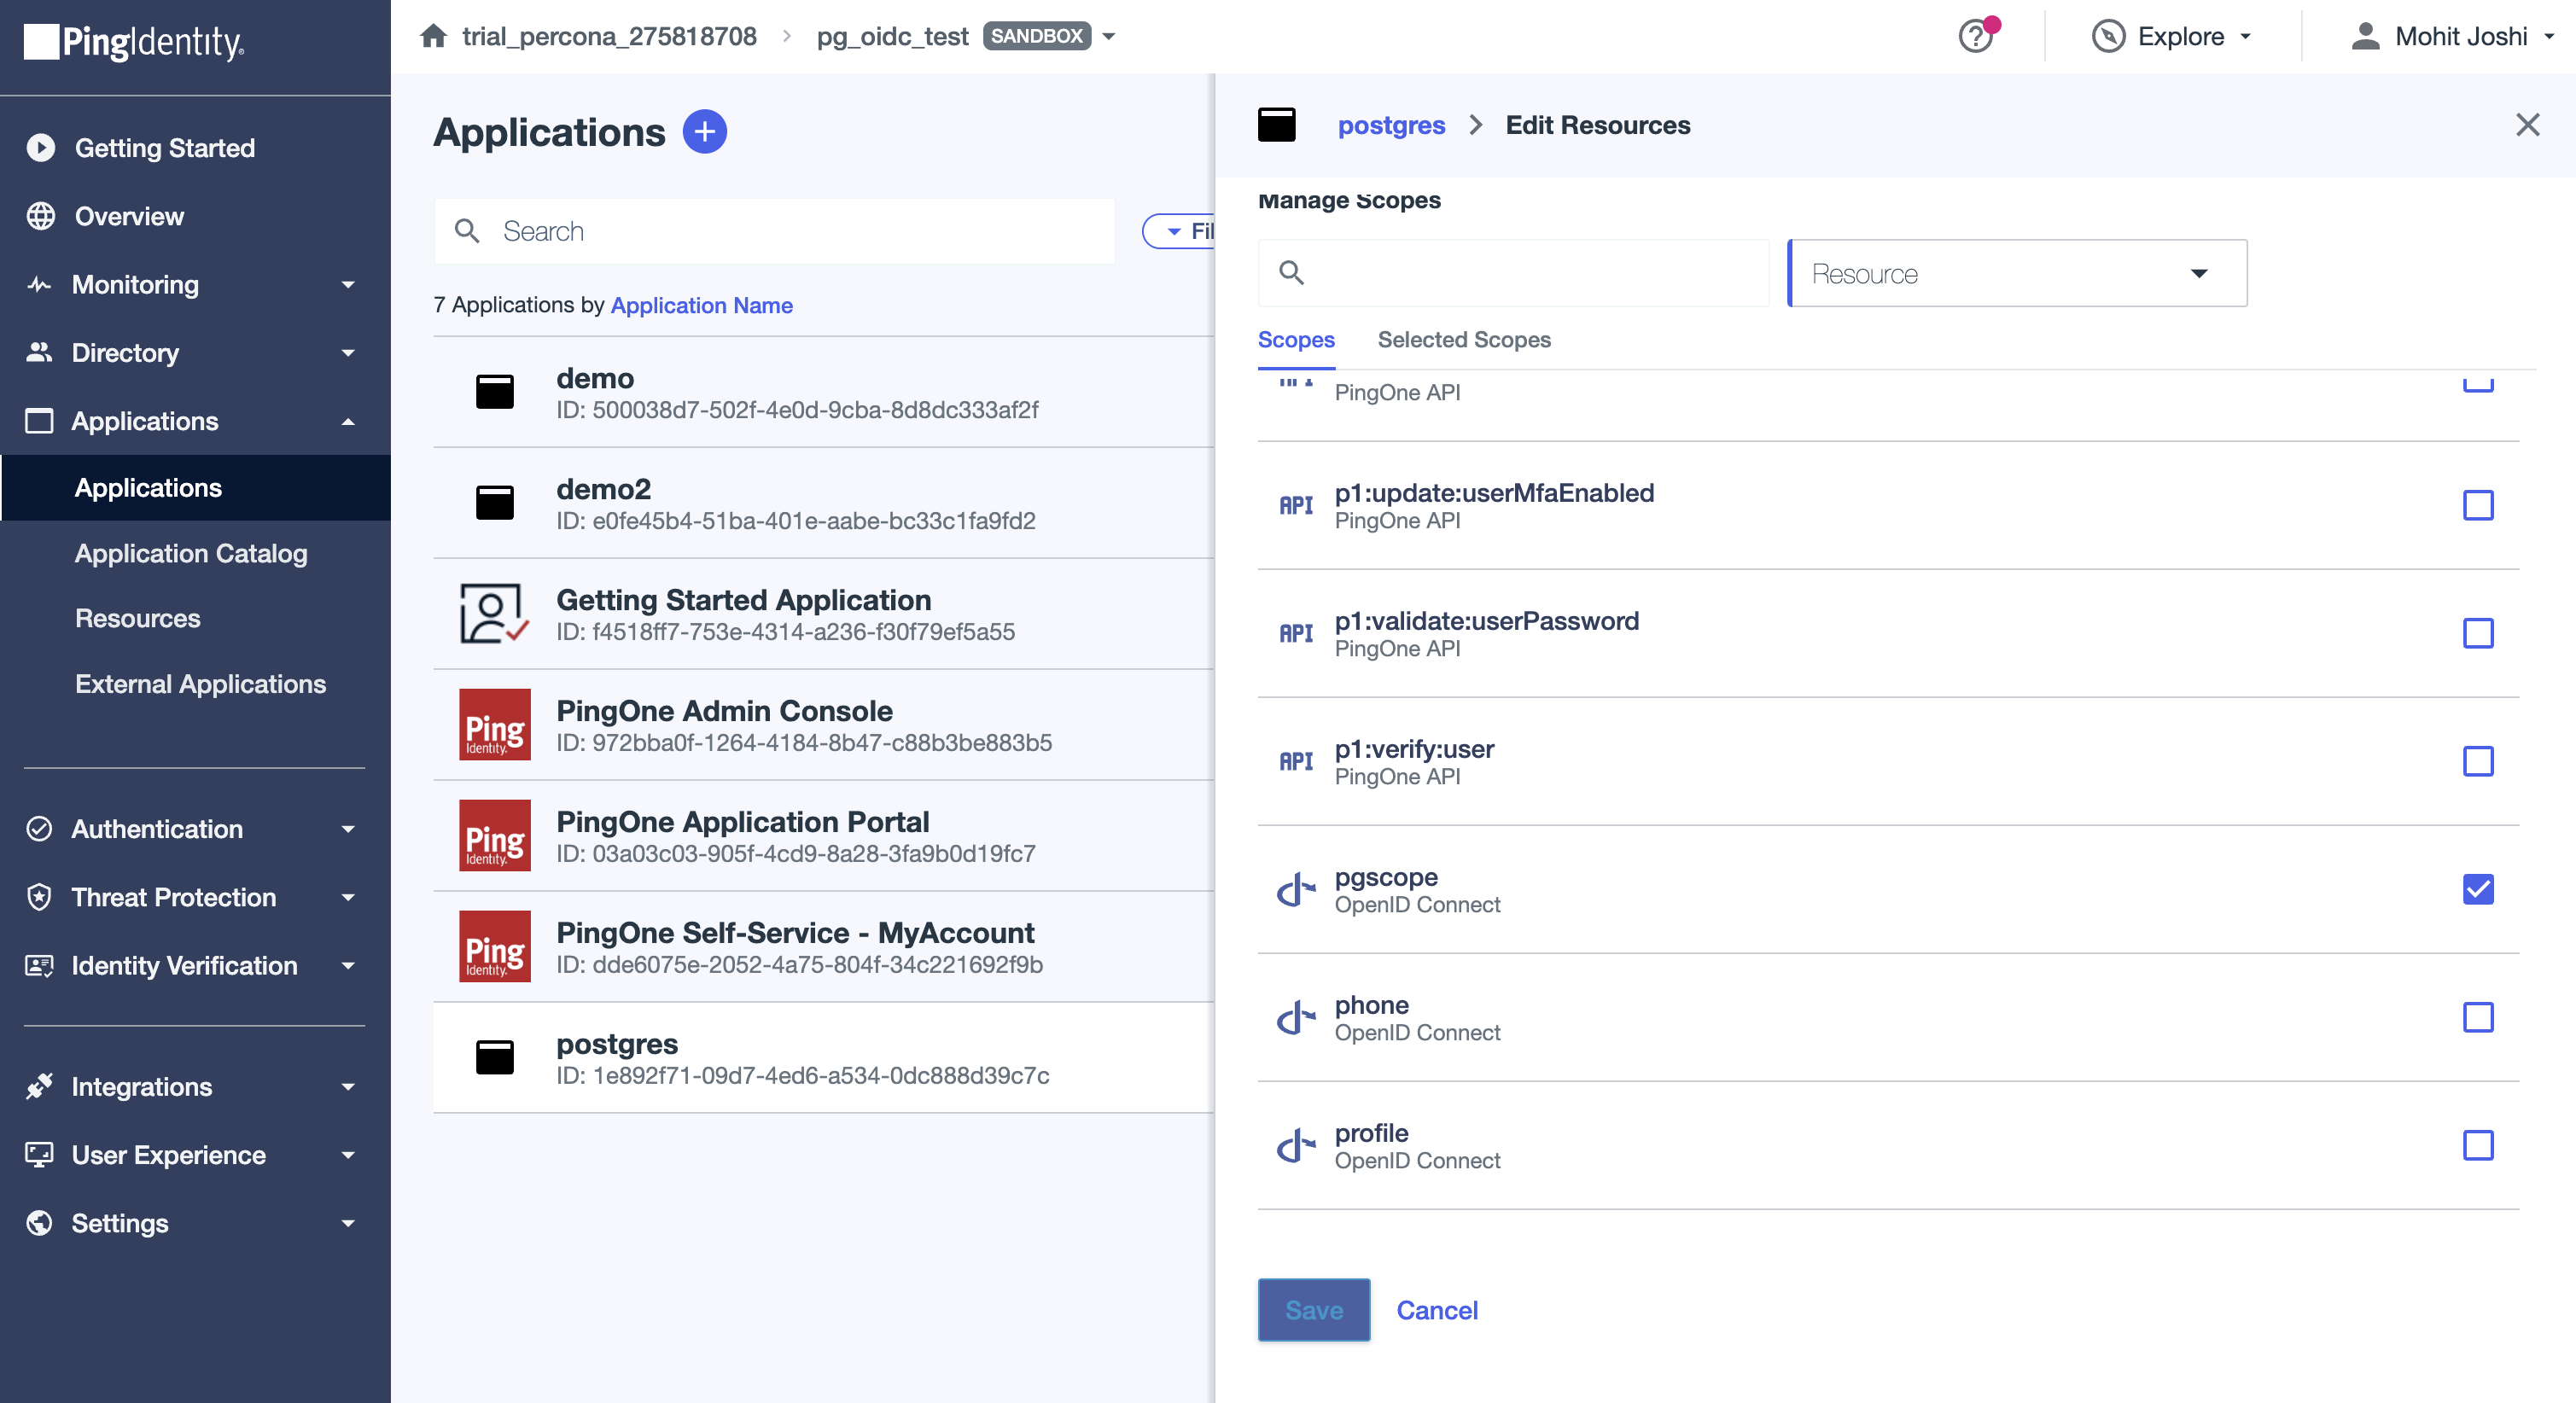The image size is (2576, 1403).
Task: Check the p1:verify:user scope
Action: tap(2477, 761)
